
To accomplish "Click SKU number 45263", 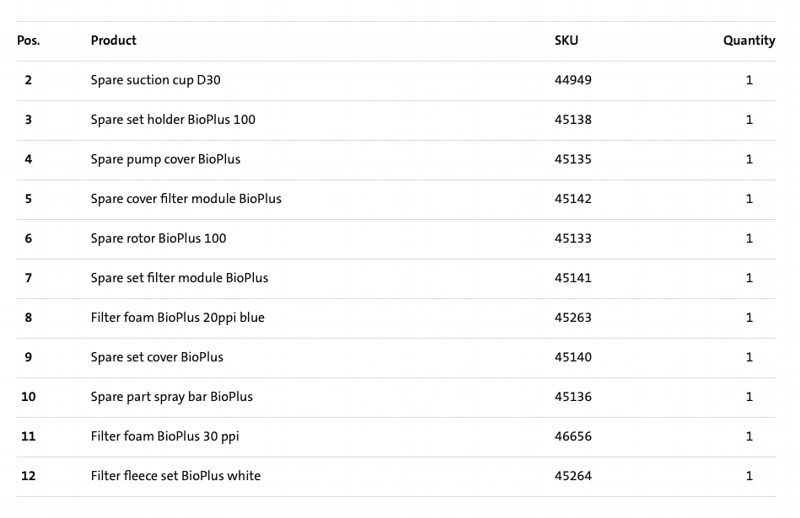I will pyautogui.click(x=573, y=317).
